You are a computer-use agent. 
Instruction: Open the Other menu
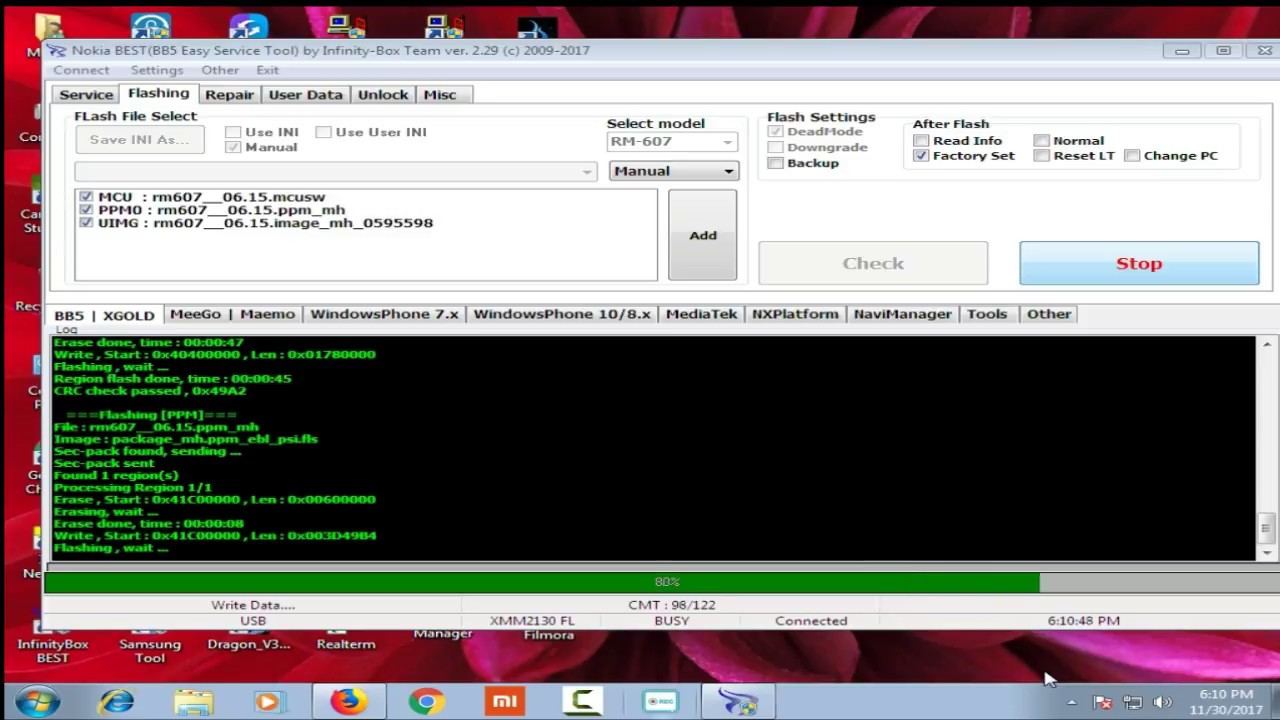[x=220, y=70]
